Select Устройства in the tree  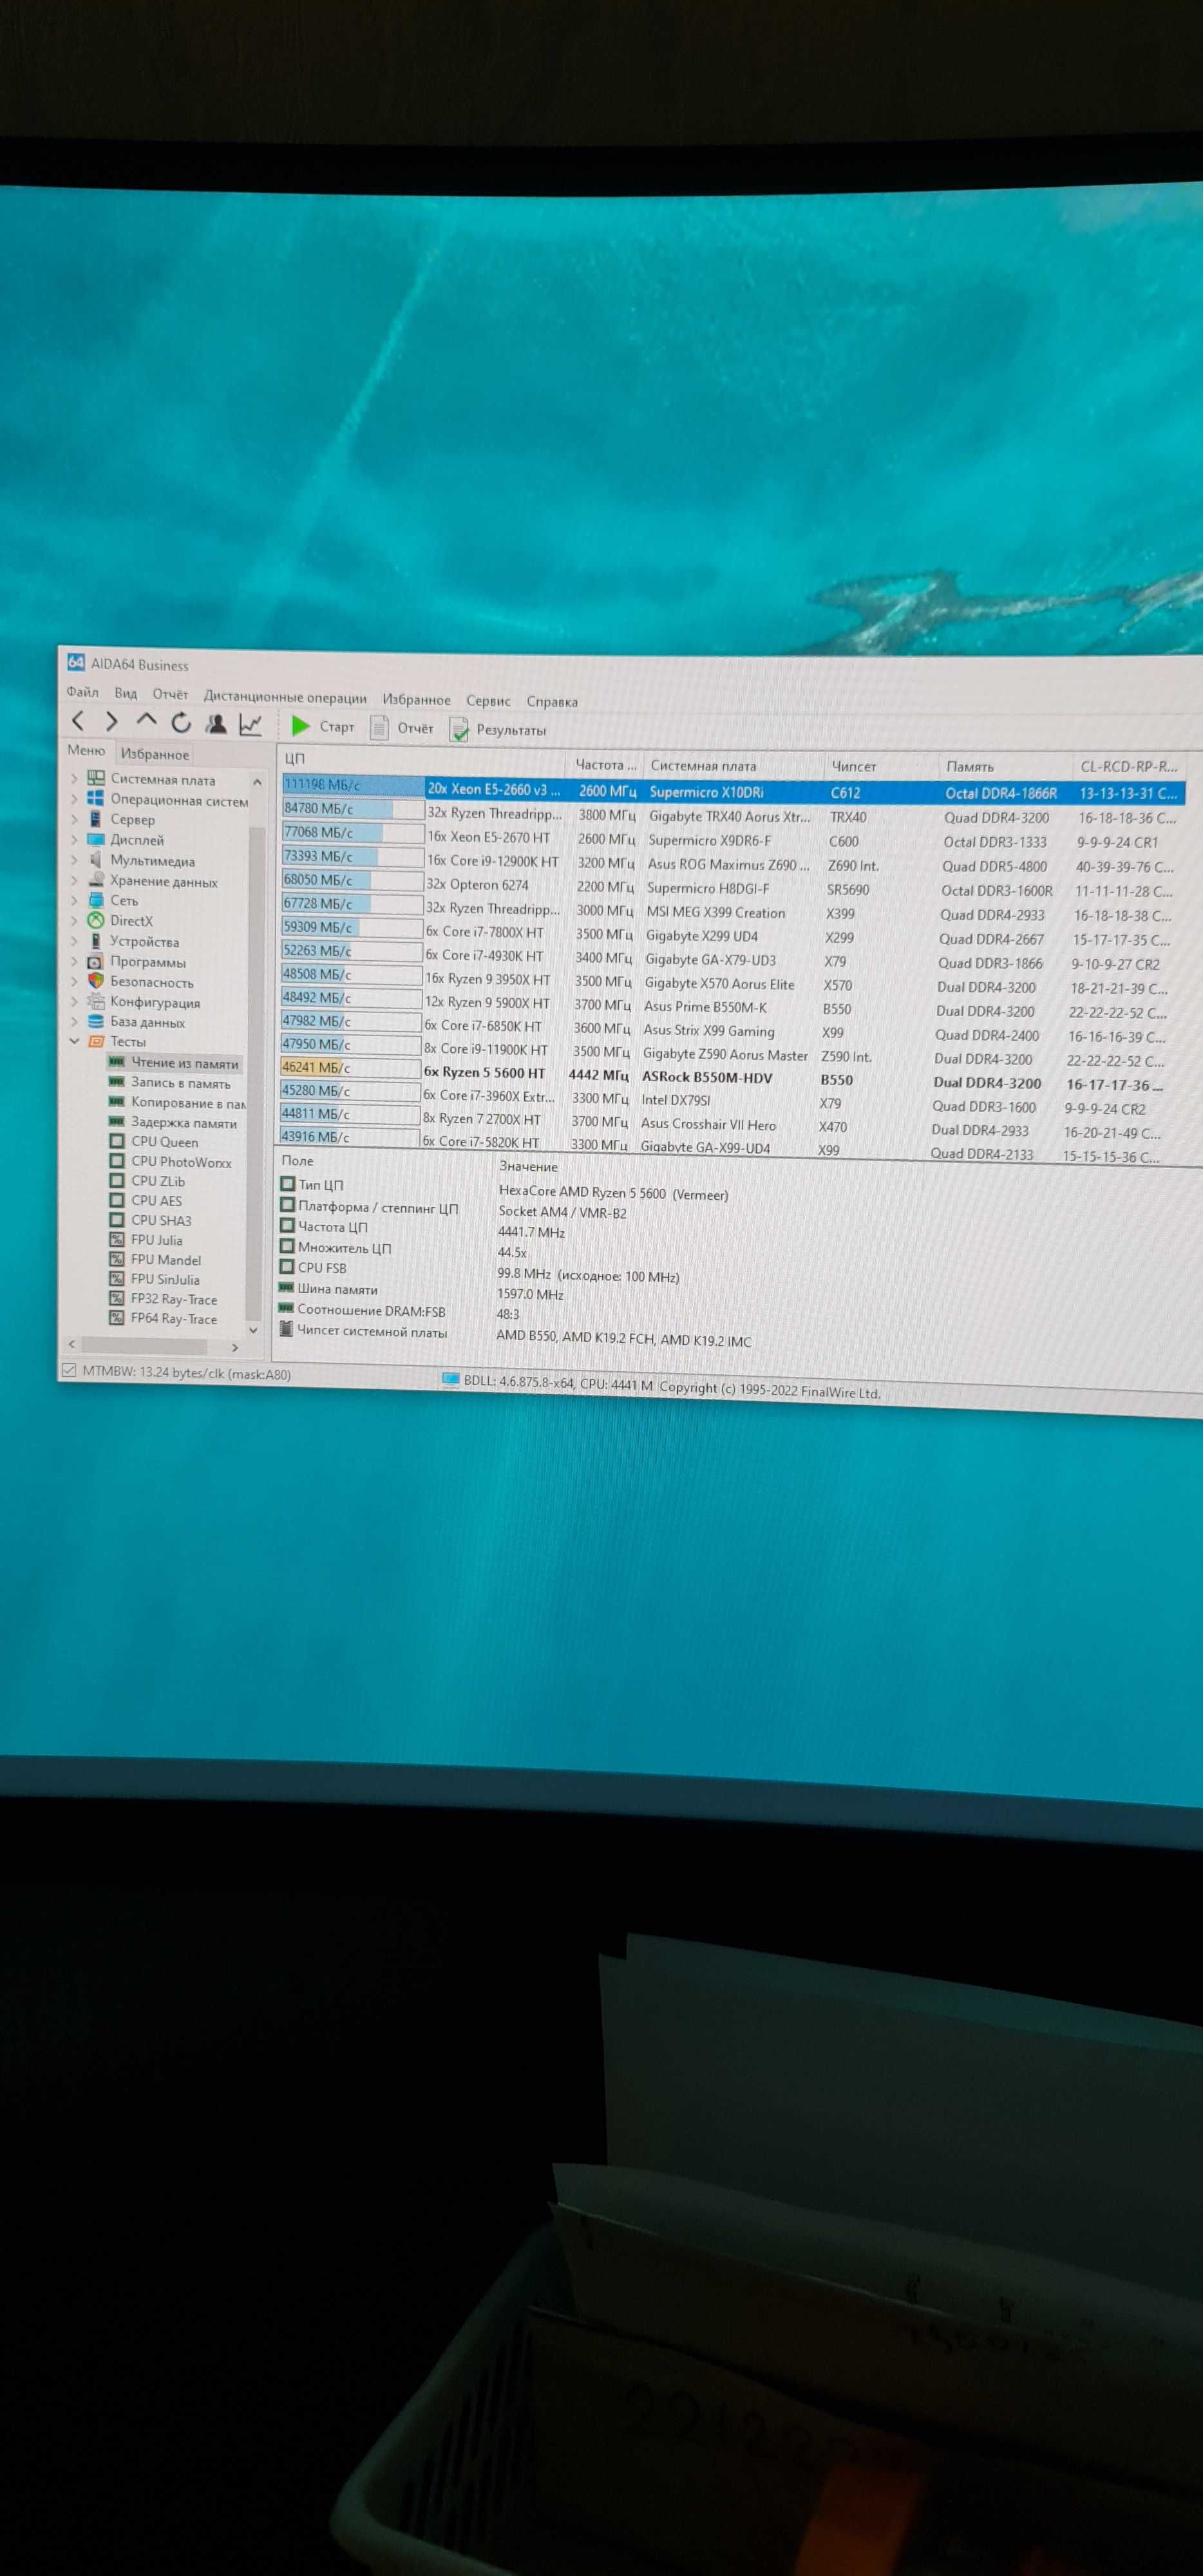click(x=144, y=942)
